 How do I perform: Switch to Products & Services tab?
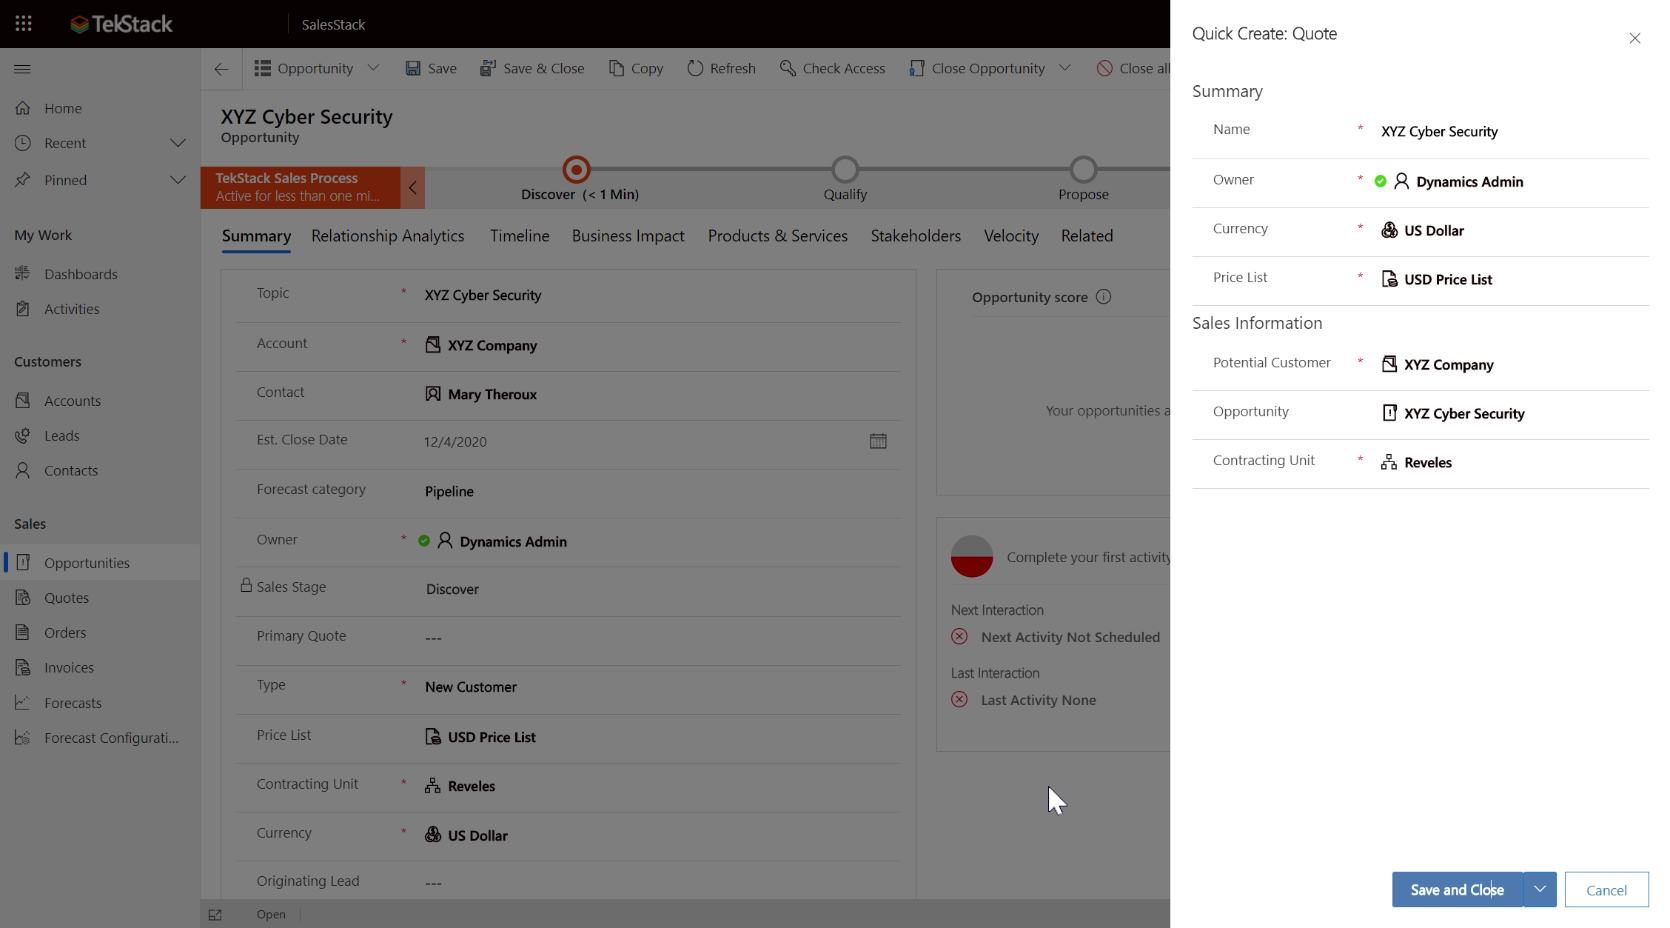click(778, 236)
